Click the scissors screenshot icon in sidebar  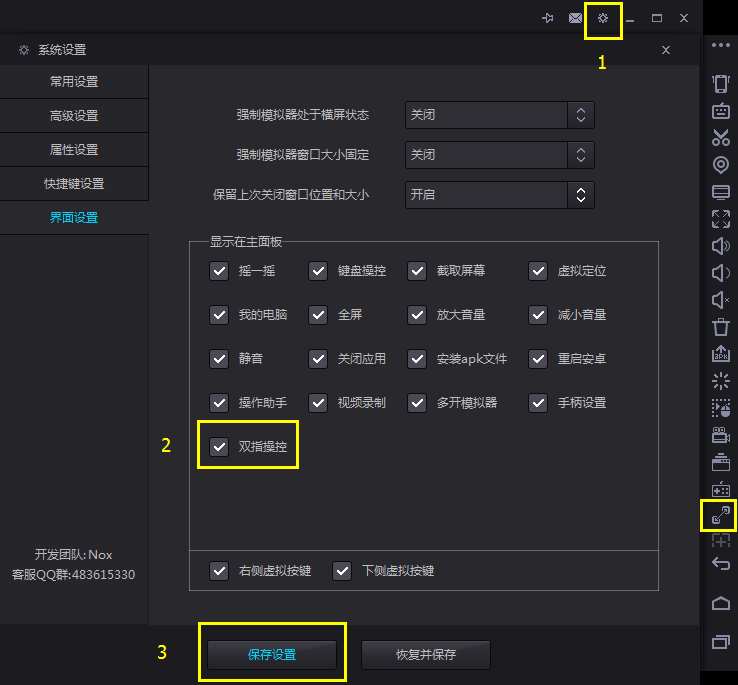point(721,137)
